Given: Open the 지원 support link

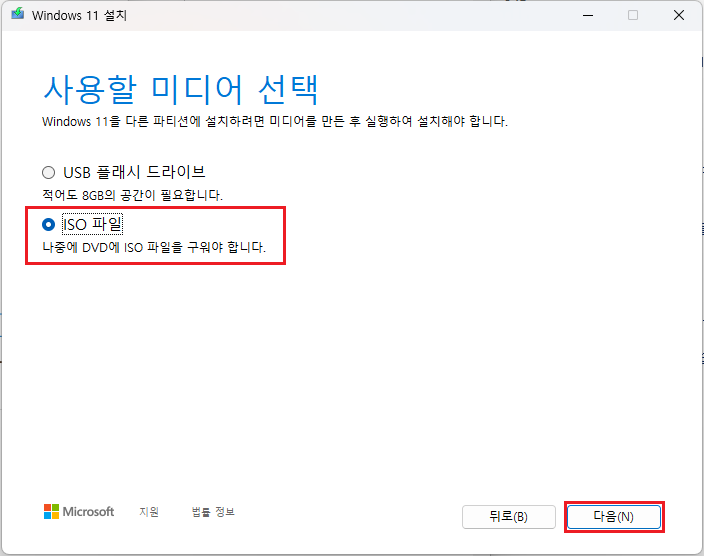Looking at the screenshot, I should click(x=149, y=512).
